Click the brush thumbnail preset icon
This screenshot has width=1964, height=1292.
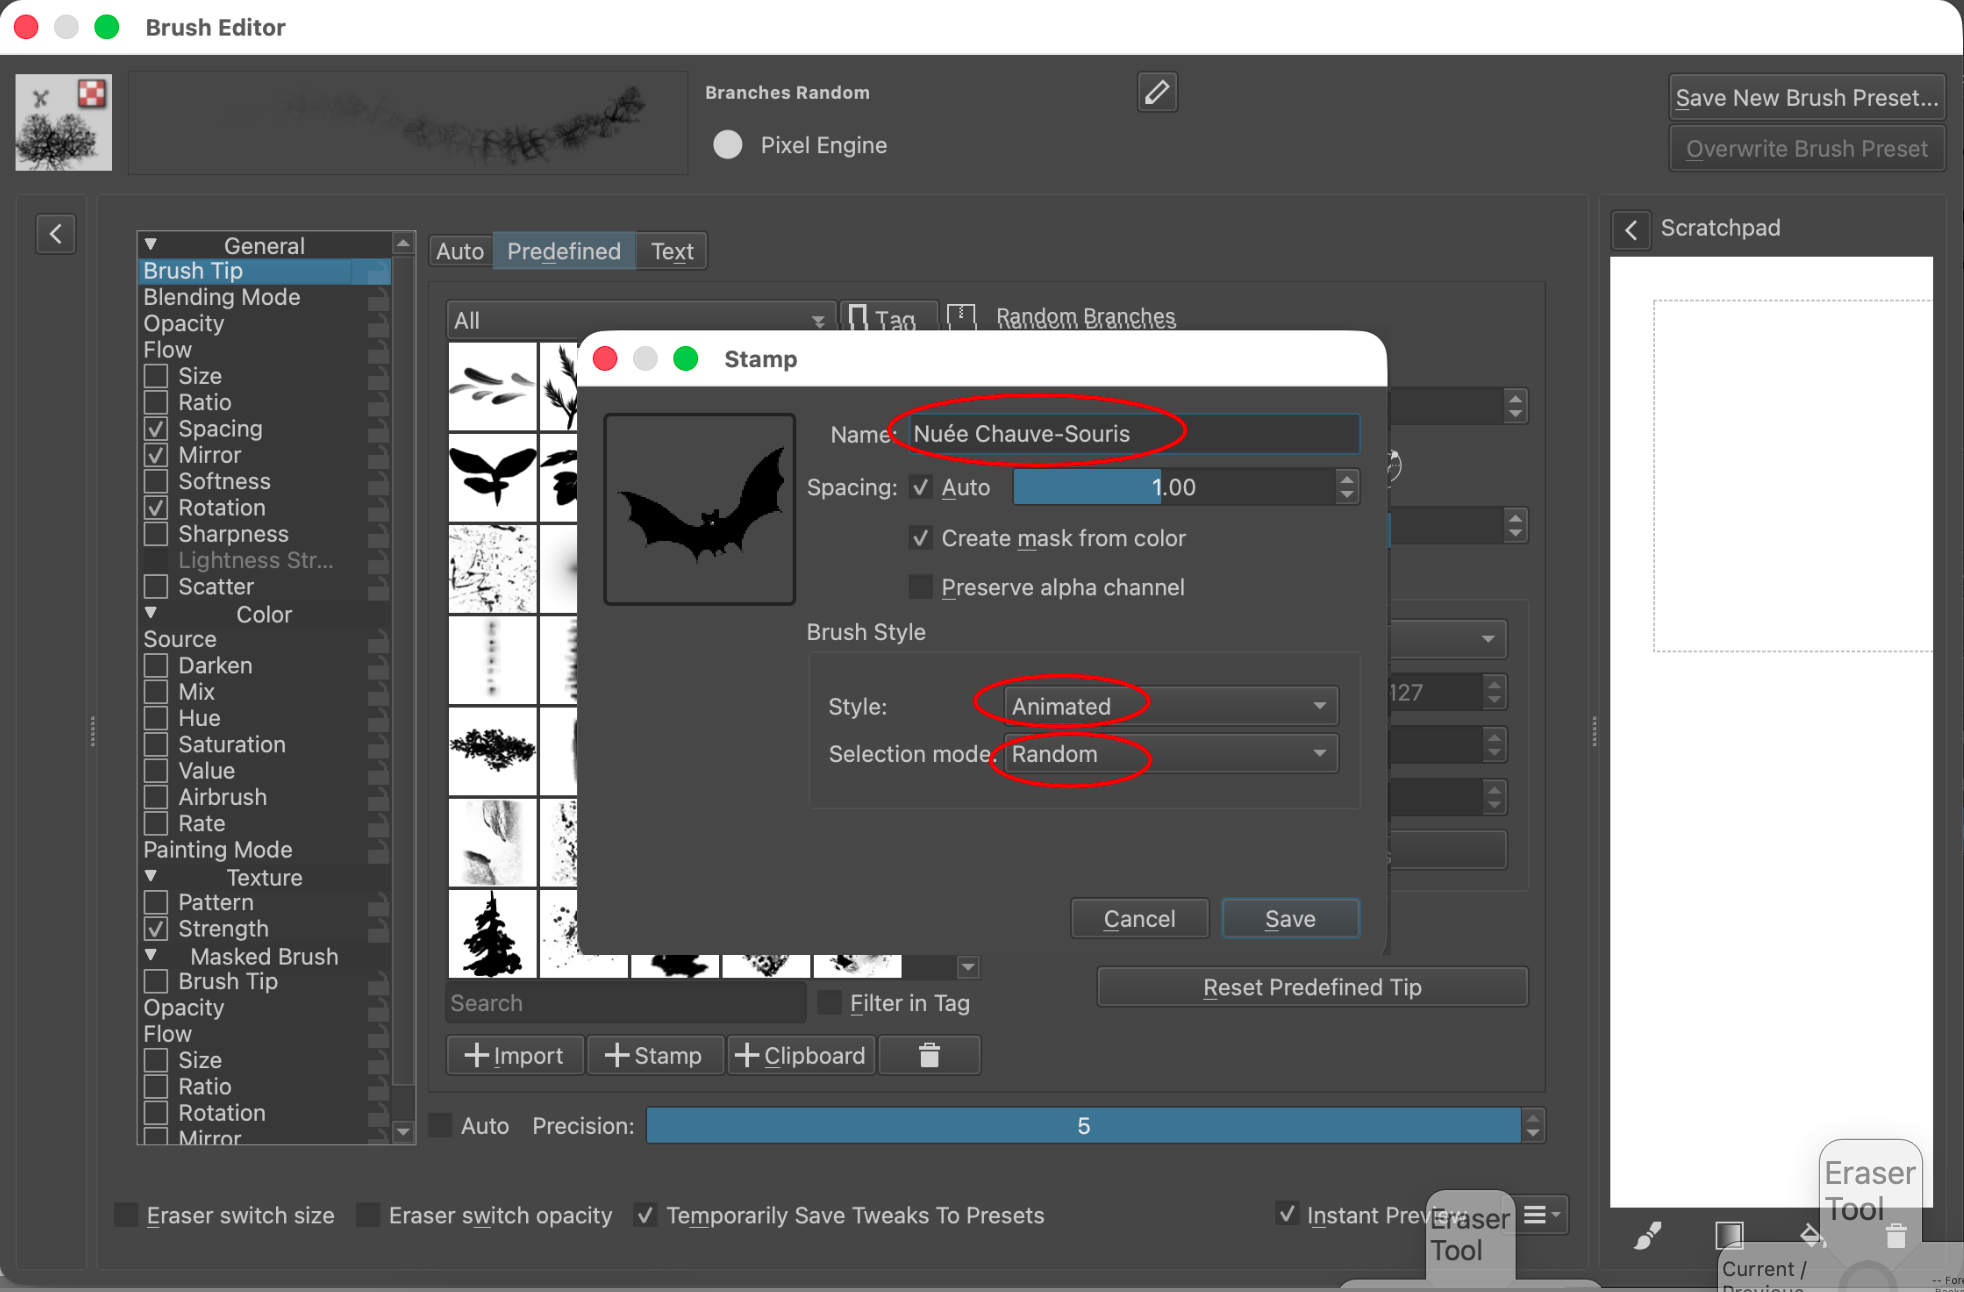[x=63, y=122]
